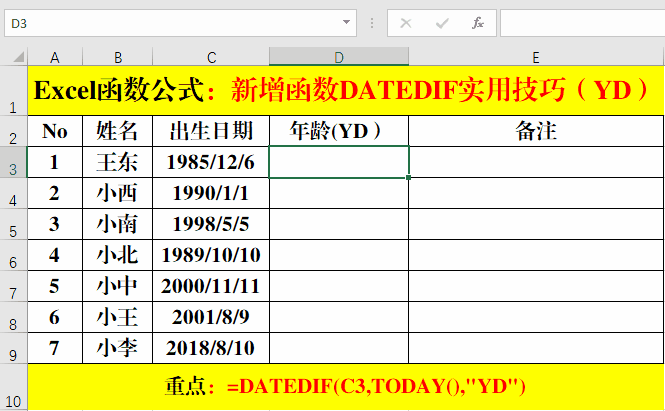Select row 3 header
The width and height of the screenshot is (665, 411).
14,162
